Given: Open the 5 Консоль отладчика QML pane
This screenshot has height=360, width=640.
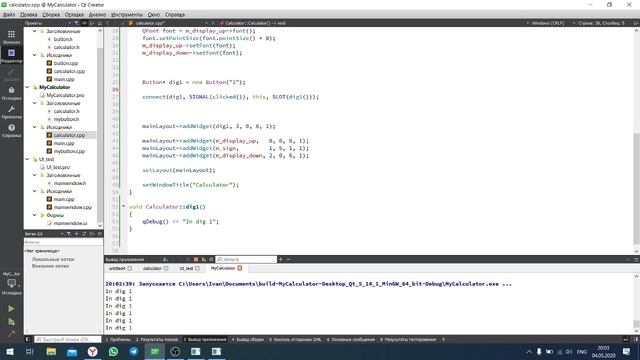Looking at the screenshot, I should pos(295,340).
